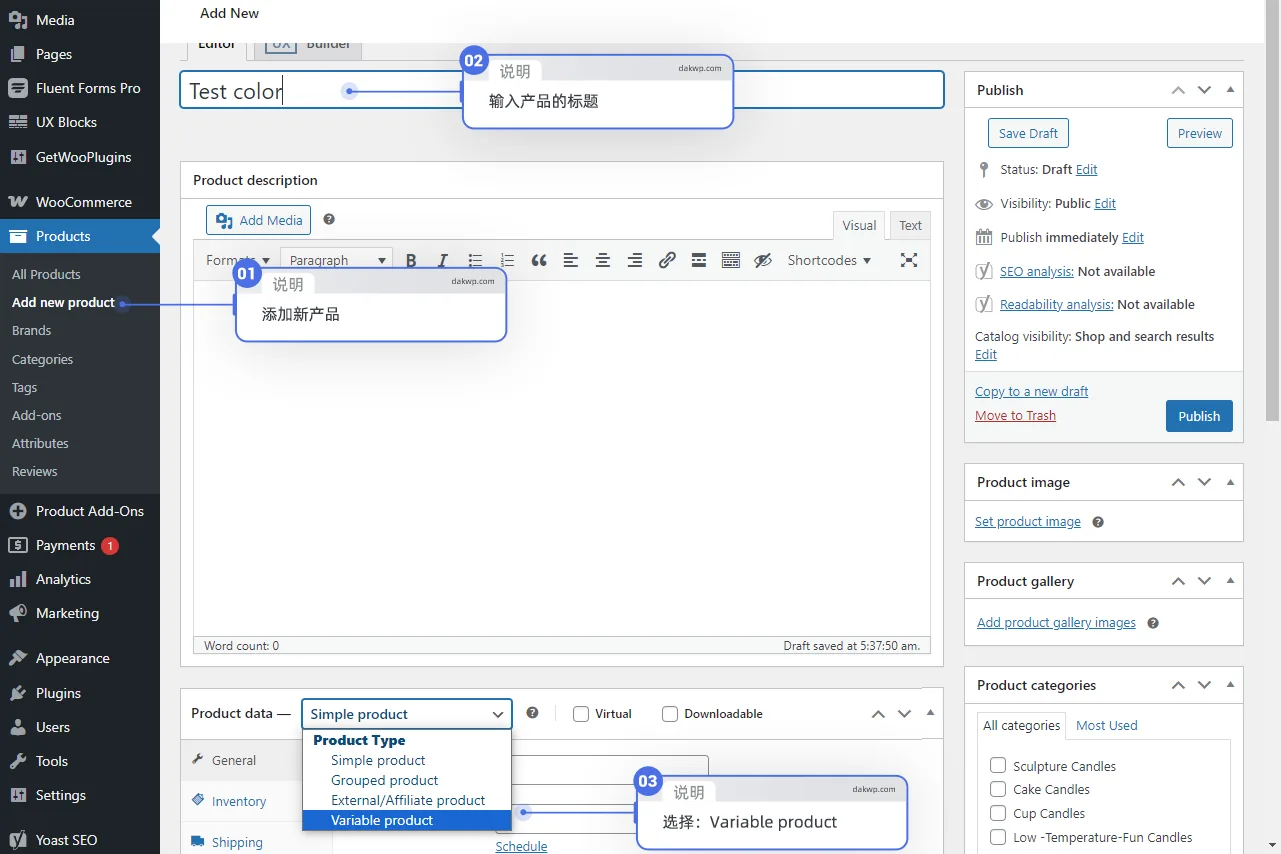
Task: Move the Product image panel down
Action: [1204, 482]
